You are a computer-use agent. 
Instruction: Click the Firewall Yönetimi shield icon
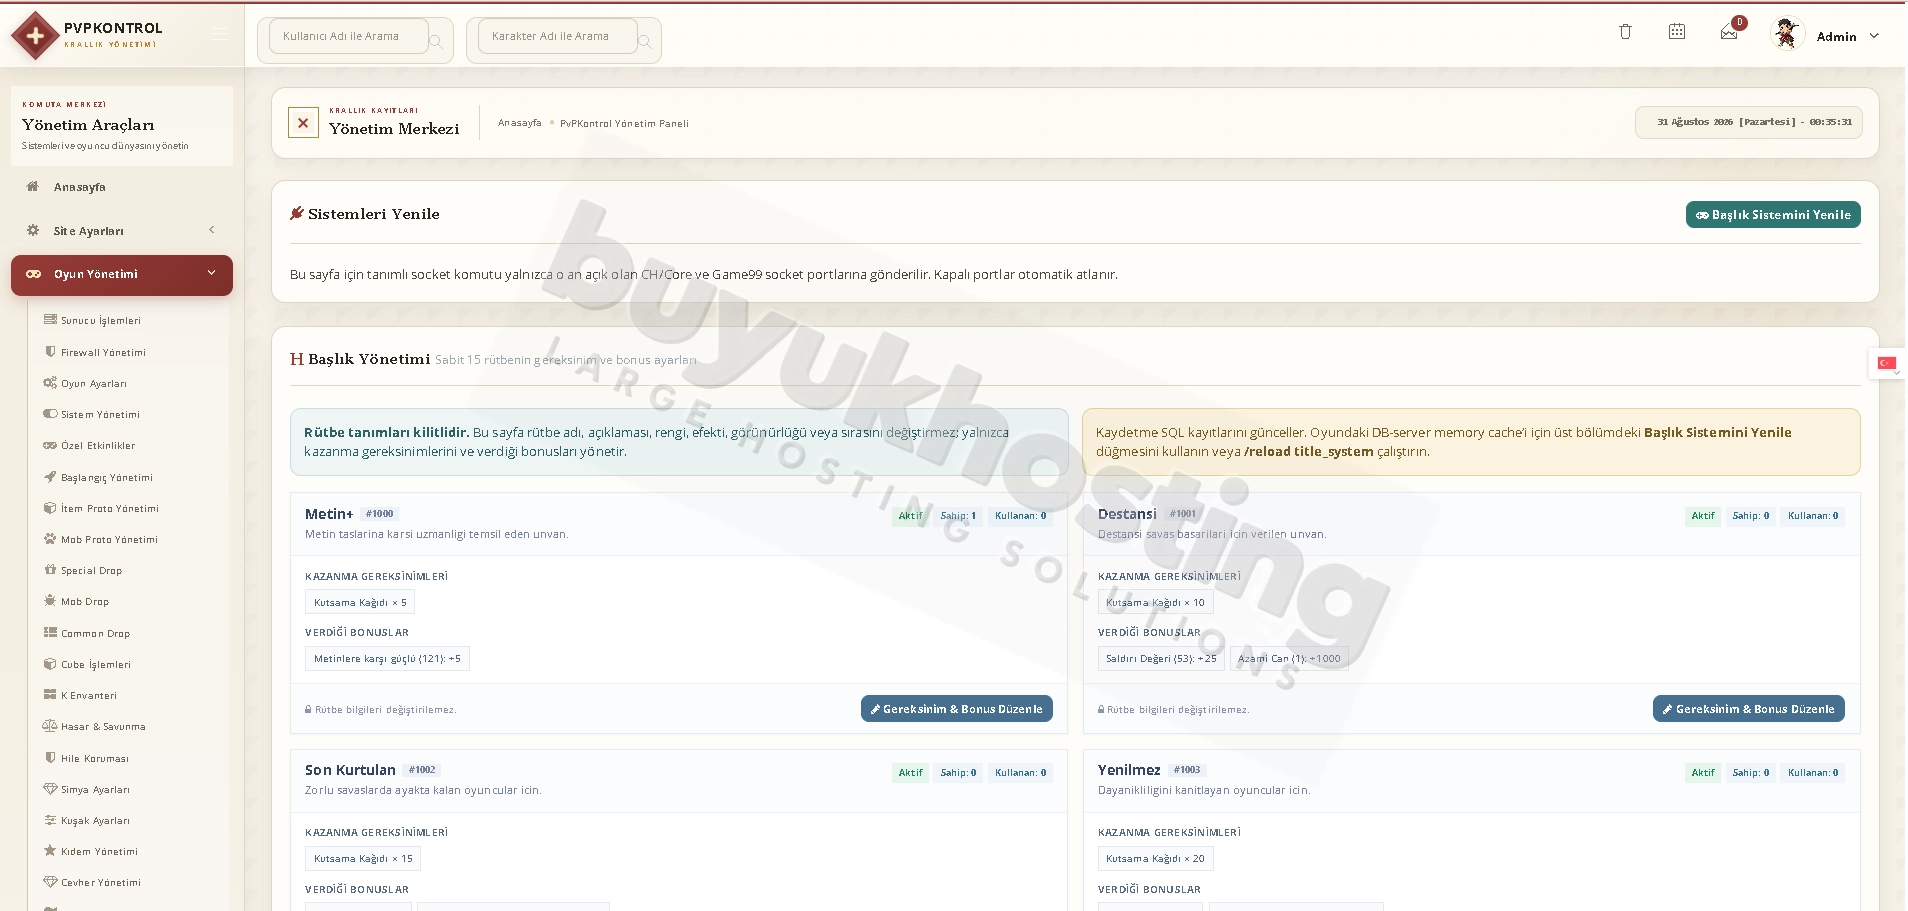click(x=50, y=352)
